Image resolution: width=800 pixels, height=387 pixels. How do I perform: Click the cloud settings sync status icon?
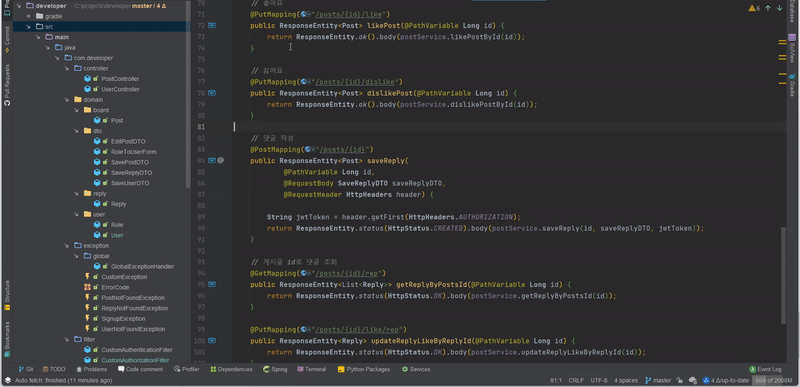(692, 380)
